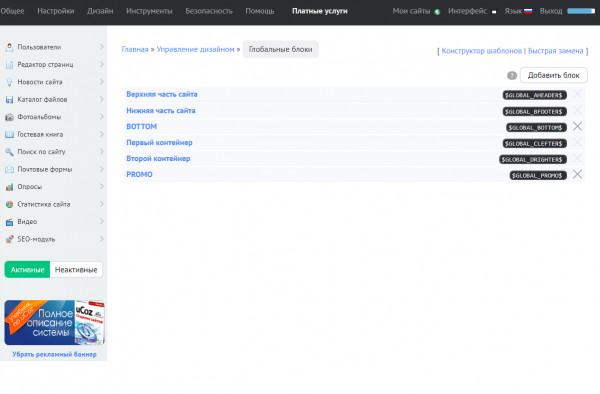Image resolution: width=600 pixels, height=394 pixels.
Task: Click the uCoz textbook advertising banner
Action: pos(54,323)
